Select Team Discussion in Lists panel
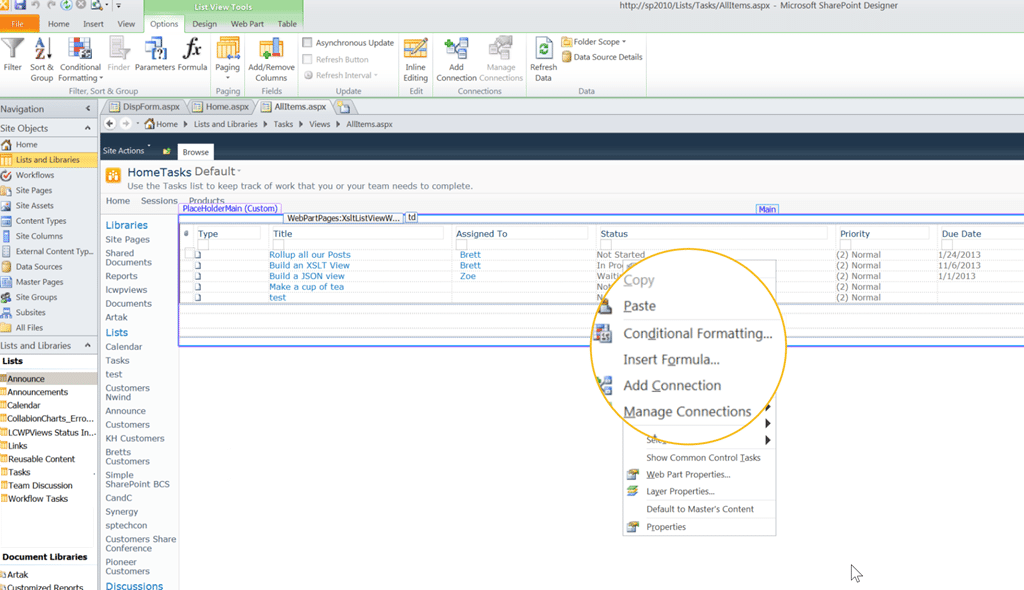Screen dimensions: 1024x590 40,485
